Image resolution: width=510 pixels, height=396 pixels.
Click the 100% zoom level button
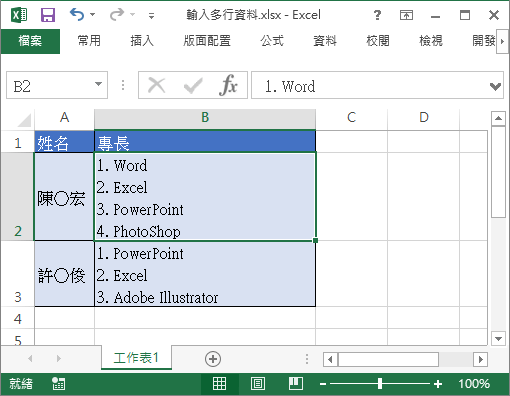pyautogui.click(x=474, y=384)
